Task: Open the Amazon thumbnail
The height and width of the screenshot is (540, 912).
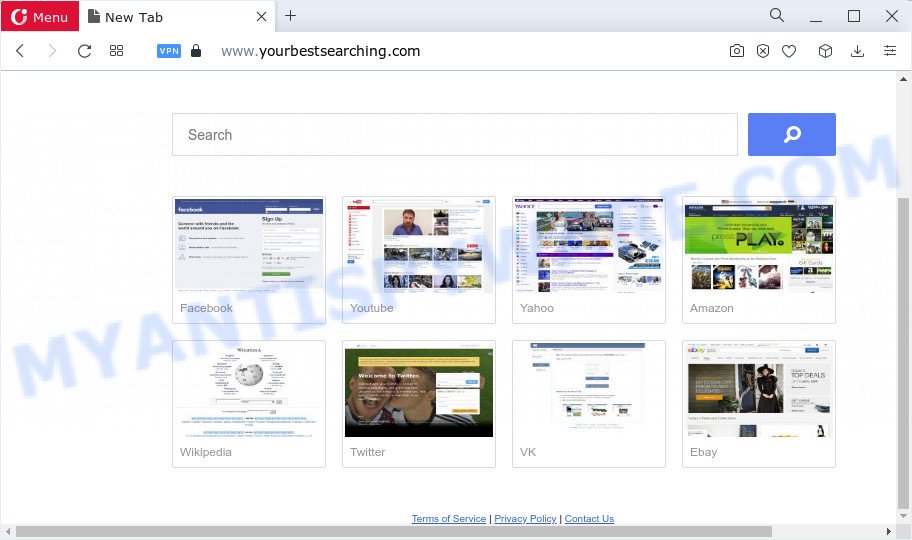Action: [758, 260]
